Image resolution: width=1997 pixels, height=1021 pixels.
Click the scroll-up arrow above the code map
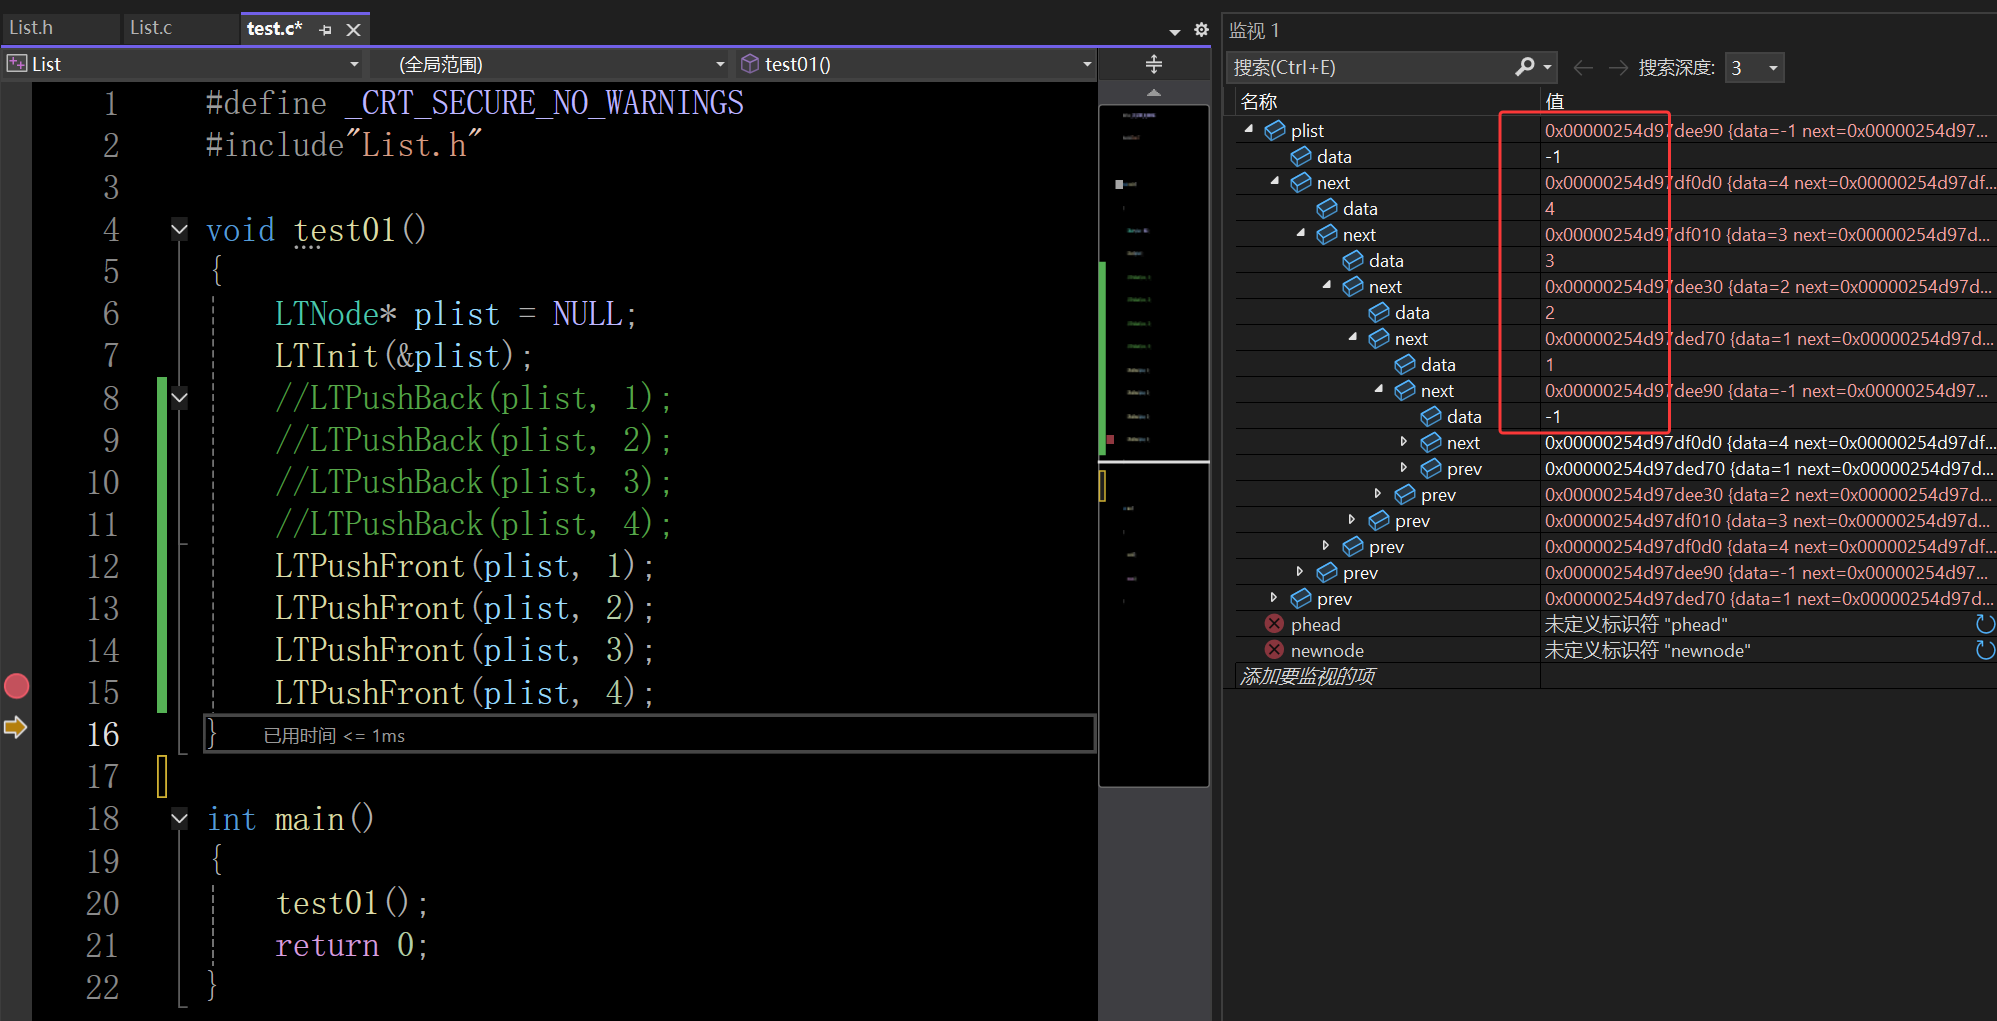(x=1154, y=92)
